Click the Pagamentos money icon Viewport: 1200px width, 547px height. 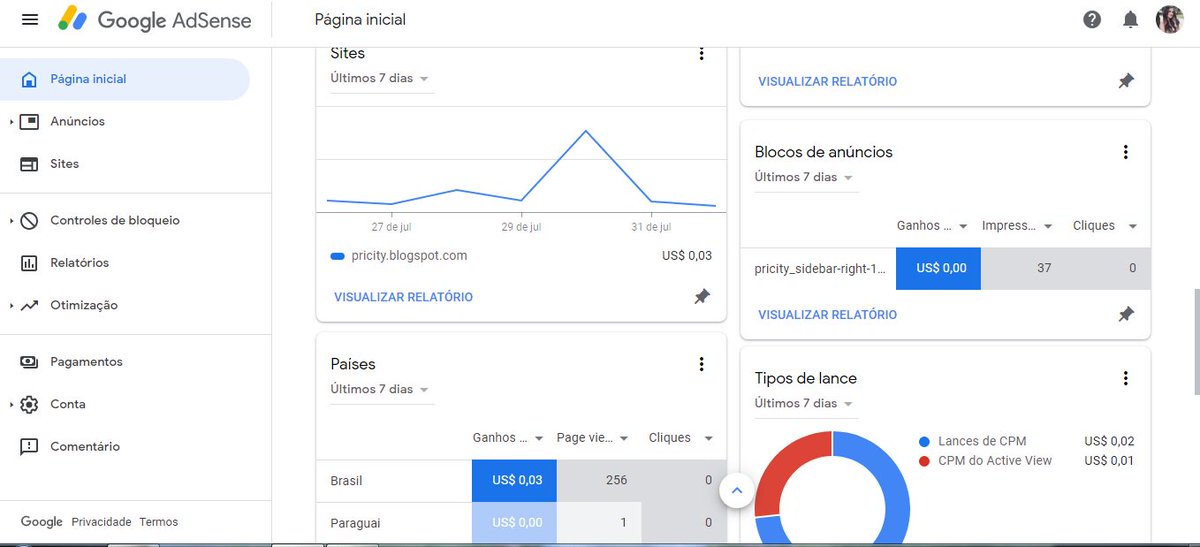pyautogui.click(x=30, y=362)
